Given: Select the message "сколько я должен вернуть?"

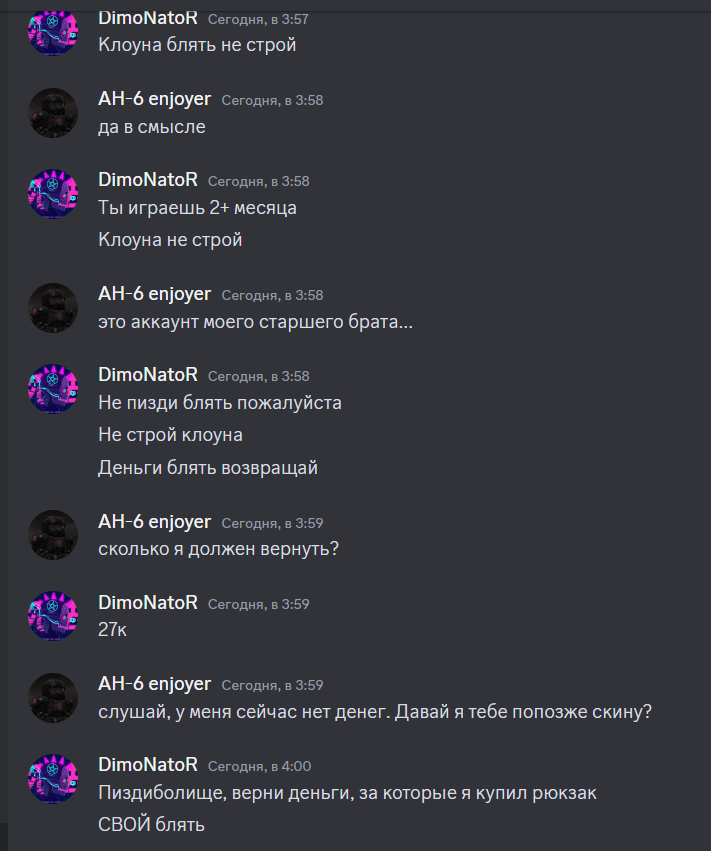Looking at the screenshot, I should [x=218, y=549].
